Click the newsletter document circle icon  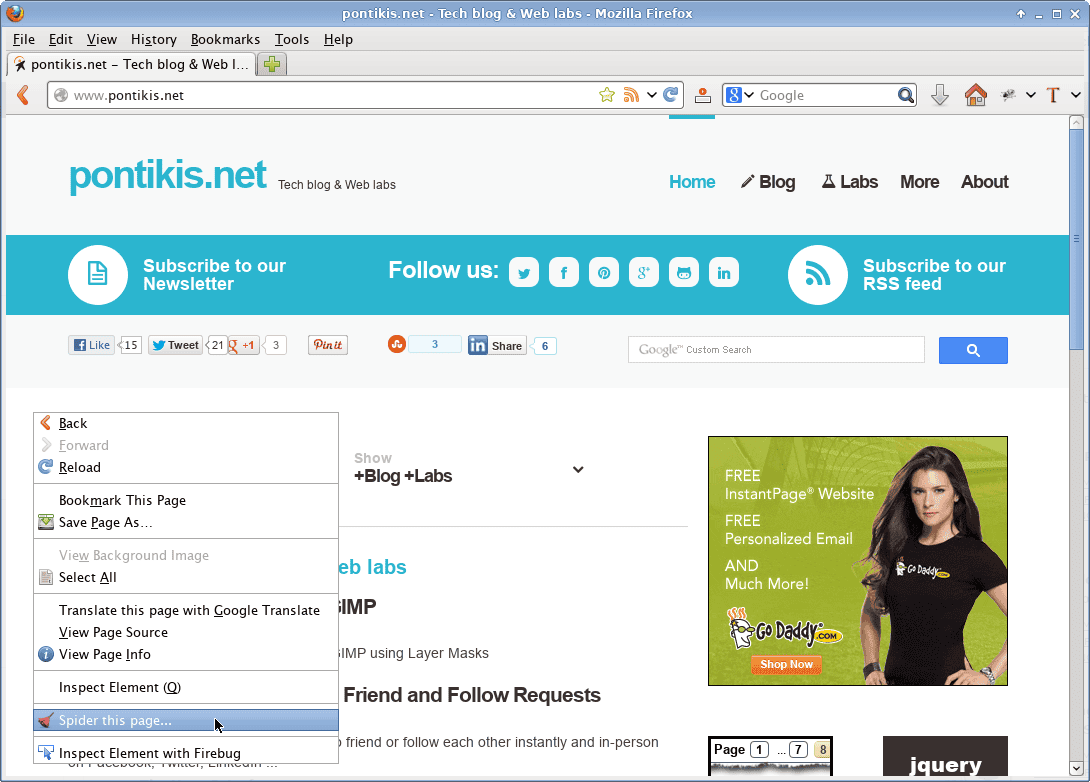(x=98, y=275)
